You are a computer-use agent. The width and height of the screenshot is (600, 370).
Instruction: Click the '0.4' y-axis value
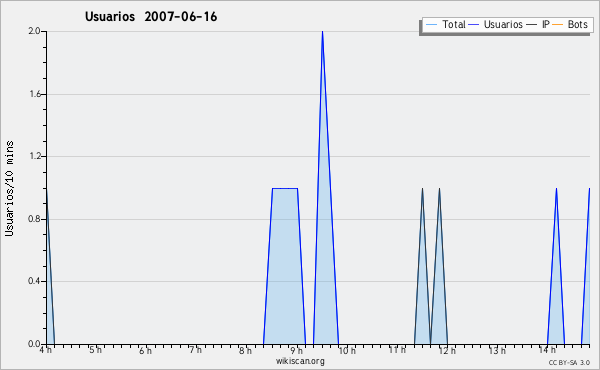(34, 281)
